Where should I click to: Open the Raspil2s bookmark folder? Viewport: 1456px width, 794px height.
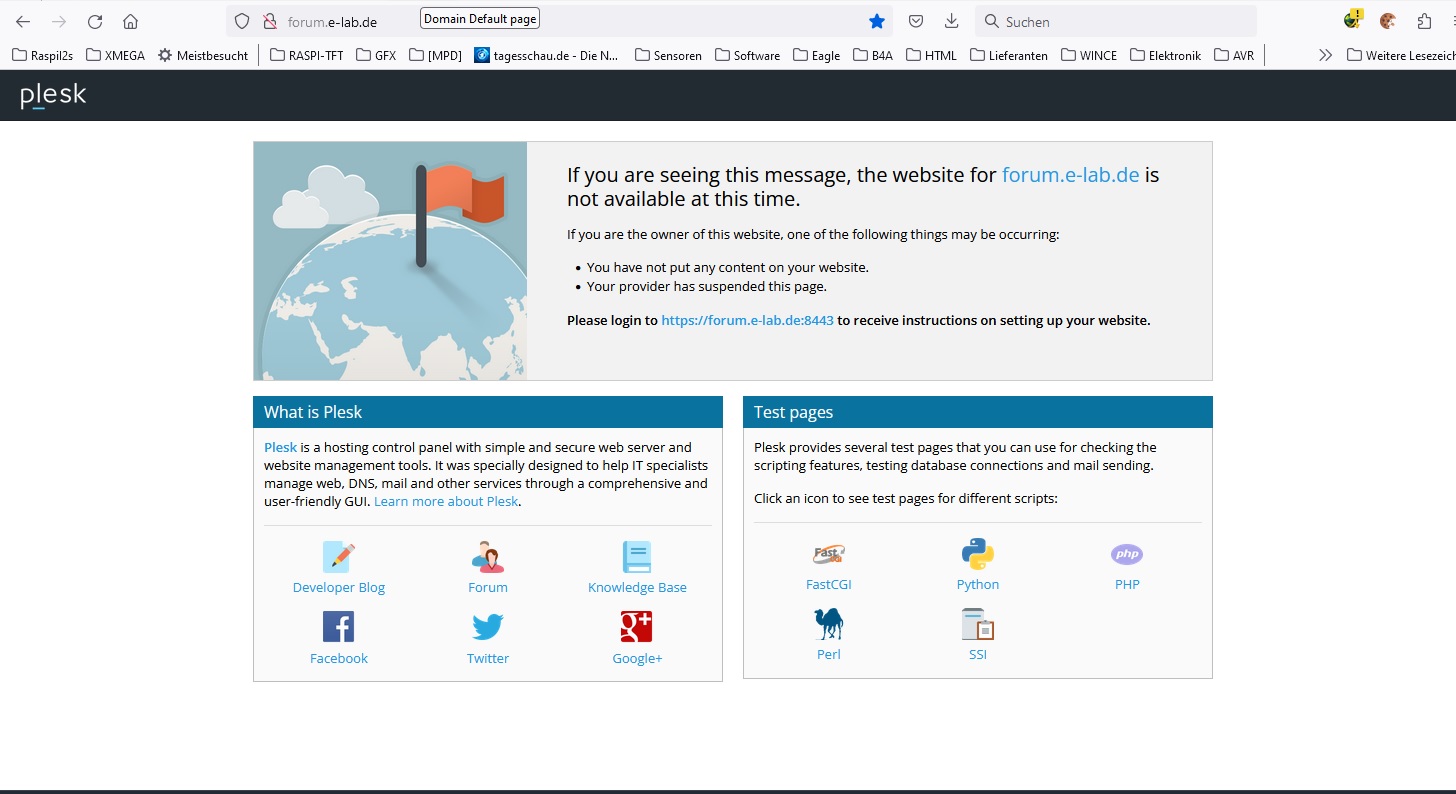click(x=42, y=55)
